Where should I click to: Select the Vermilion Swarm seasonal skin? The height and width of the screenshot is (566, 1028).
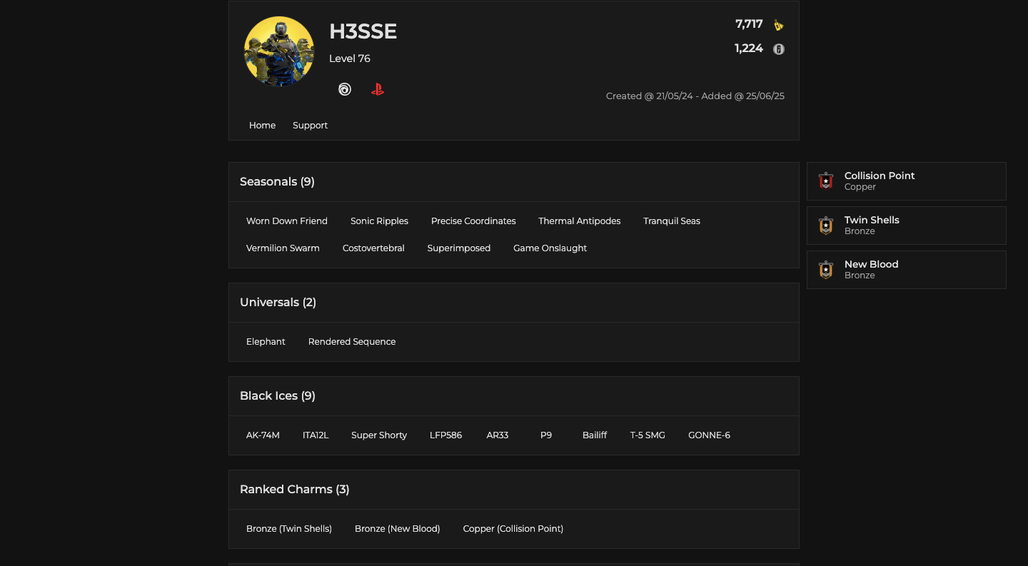[283, 248]
